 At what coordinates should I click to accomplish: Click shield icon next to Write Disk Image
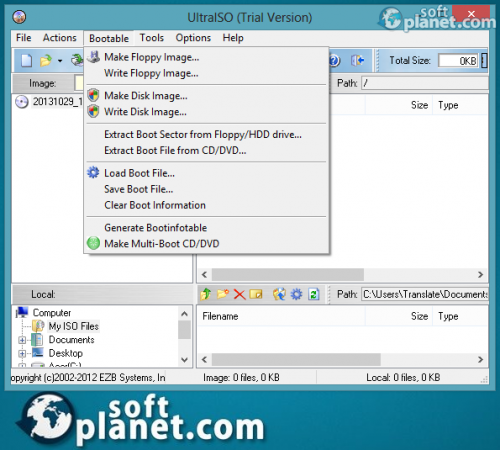93,111
